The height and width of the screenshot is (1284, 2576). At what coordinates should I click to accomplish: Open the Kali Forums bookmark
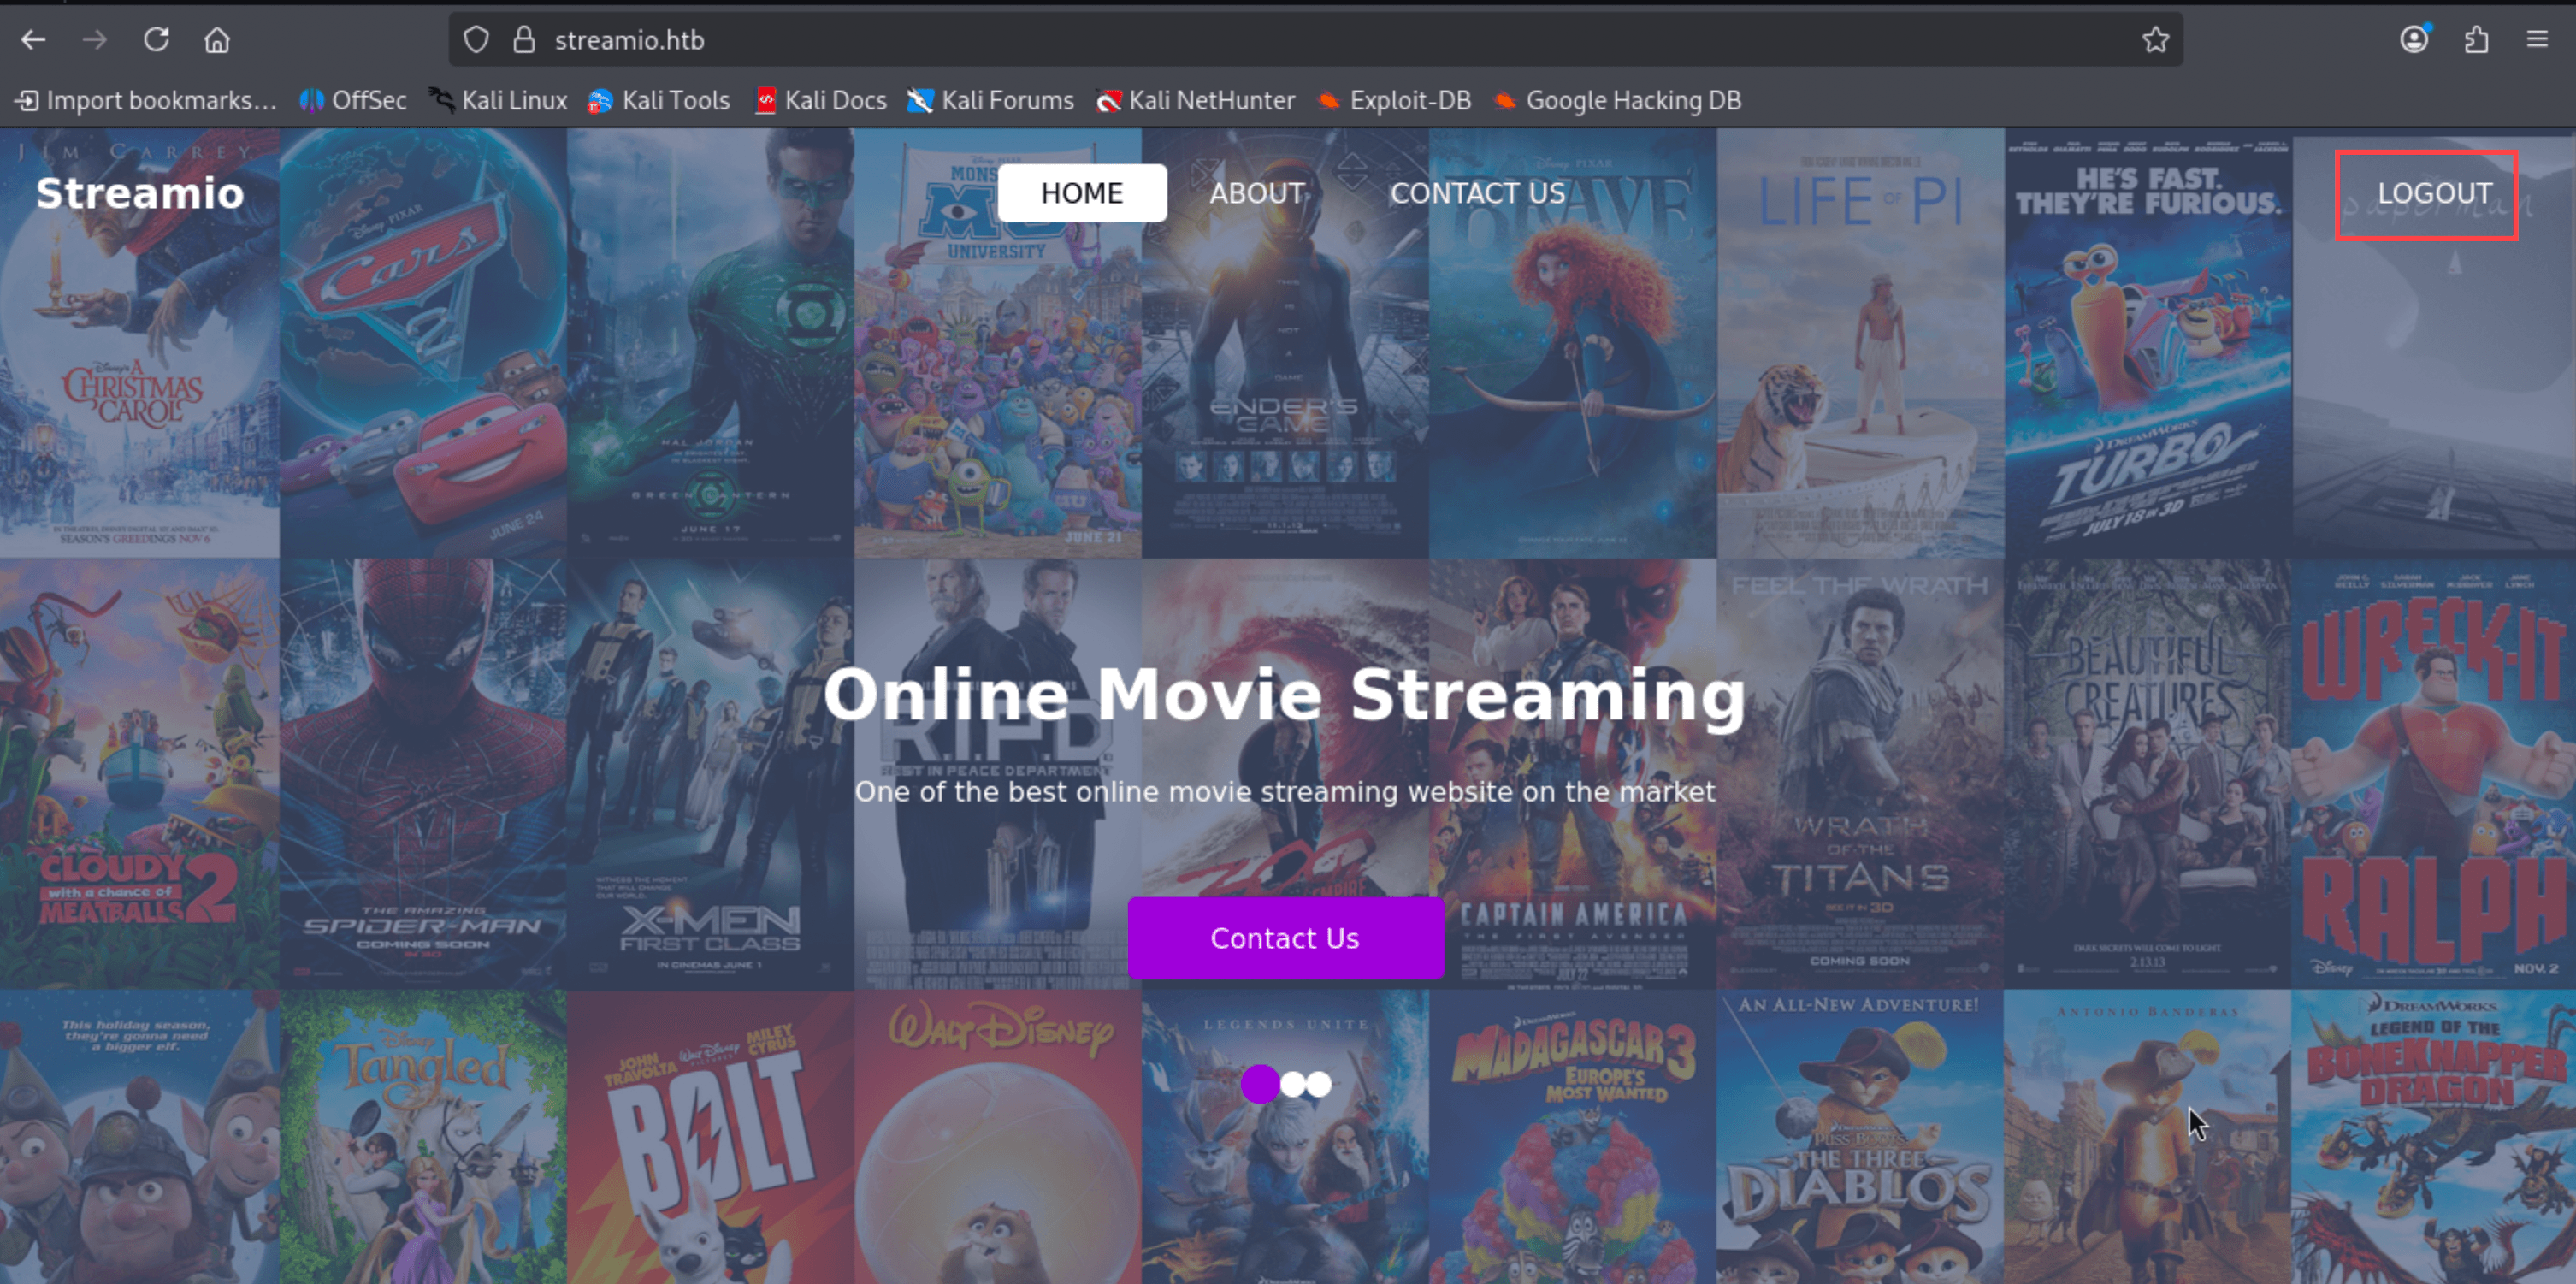[990, 101]
